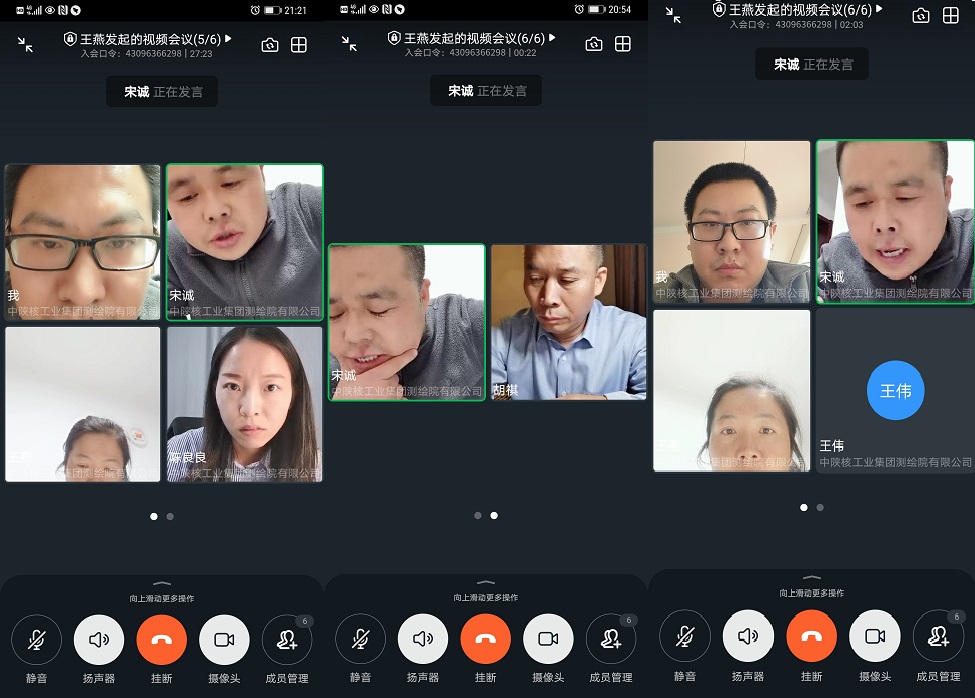Expand the 向上滑动更多操作 handle in the middle screen

(x=486, y=583)
